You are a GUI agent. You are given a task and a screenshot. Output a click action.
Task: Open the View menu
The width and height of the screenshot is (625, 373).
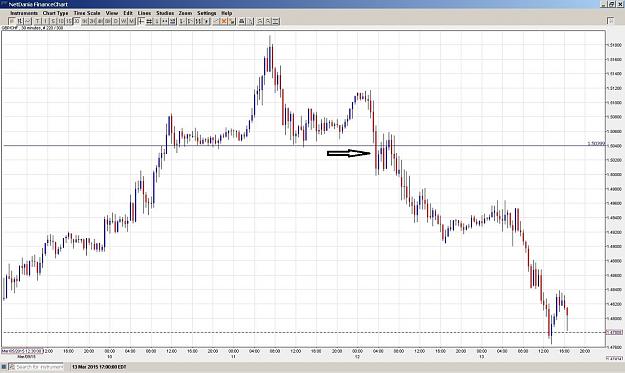point(112,13)
